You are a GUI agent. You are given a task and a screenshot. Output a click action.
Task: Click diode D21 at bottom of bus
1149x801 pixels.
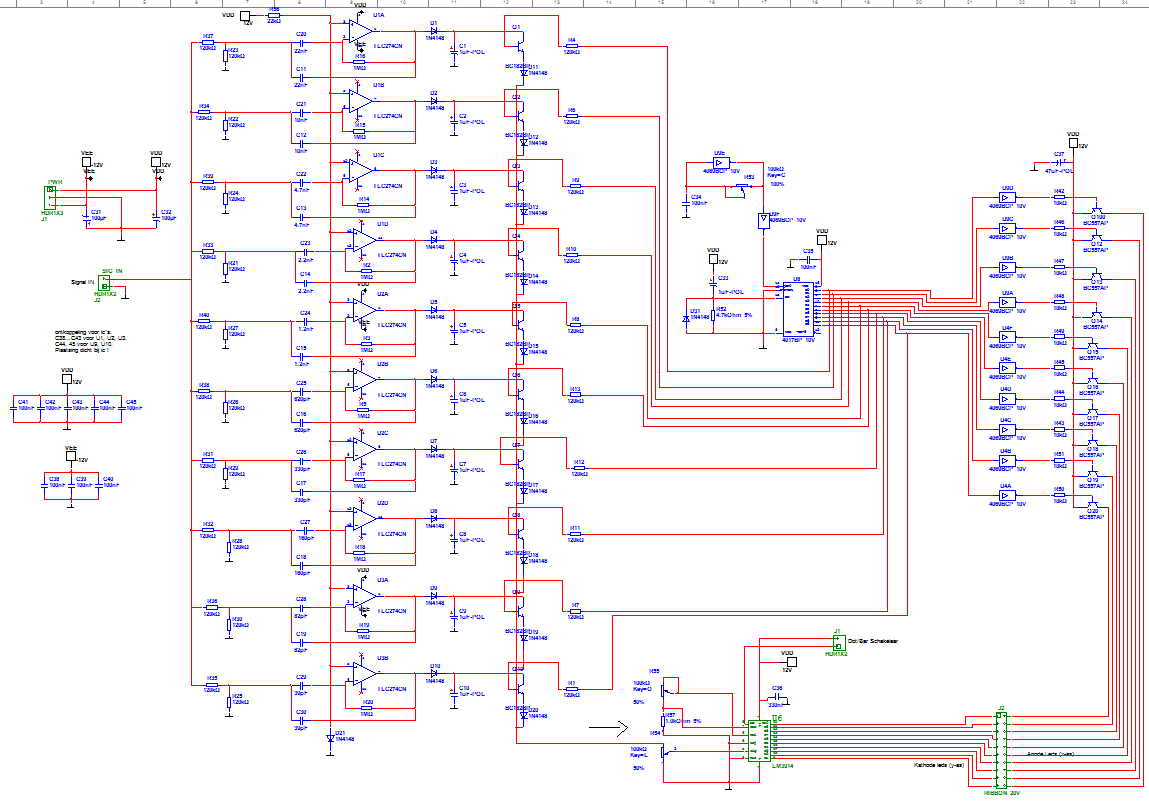[330, 738]
